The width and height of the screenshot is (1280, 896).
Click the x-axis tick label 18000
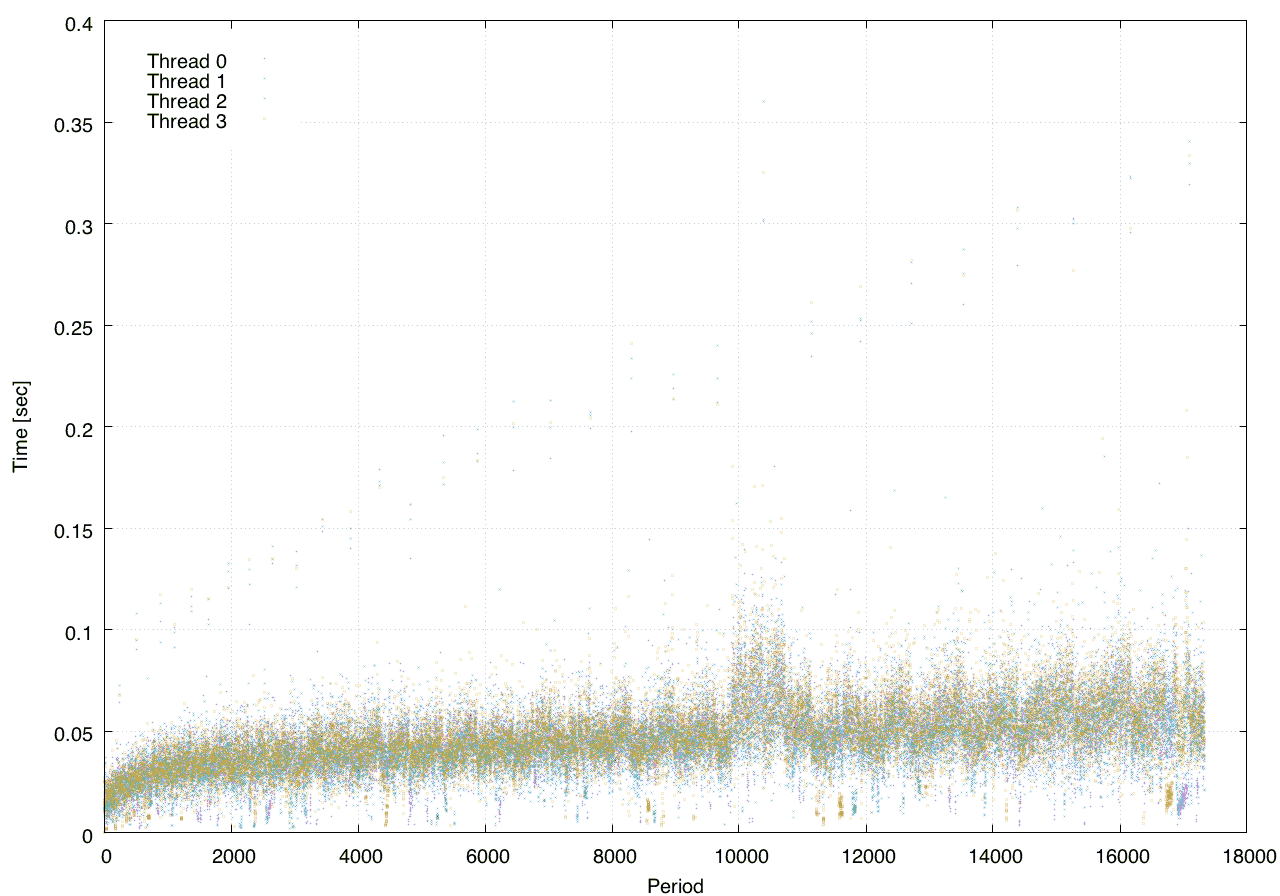1247,858
